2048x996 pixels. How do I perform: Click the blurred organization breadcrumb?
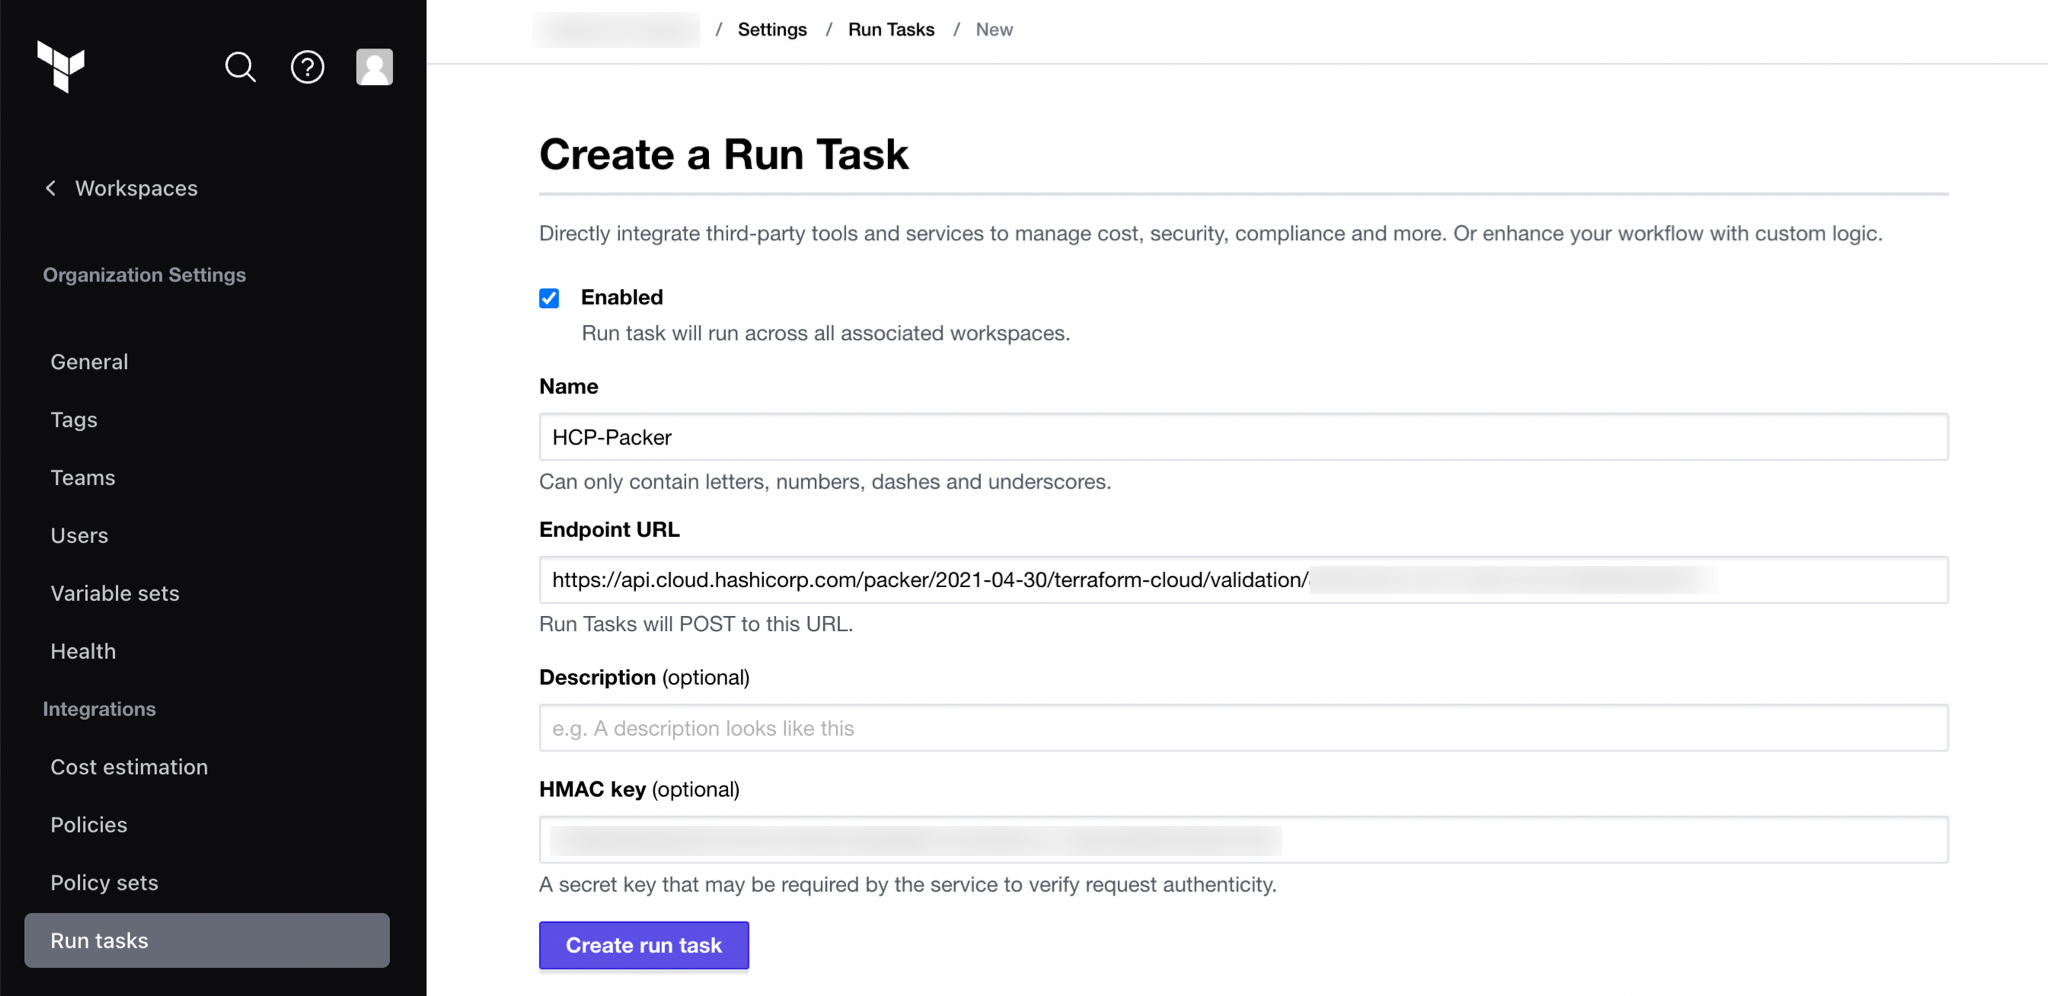tap(616, 30)
